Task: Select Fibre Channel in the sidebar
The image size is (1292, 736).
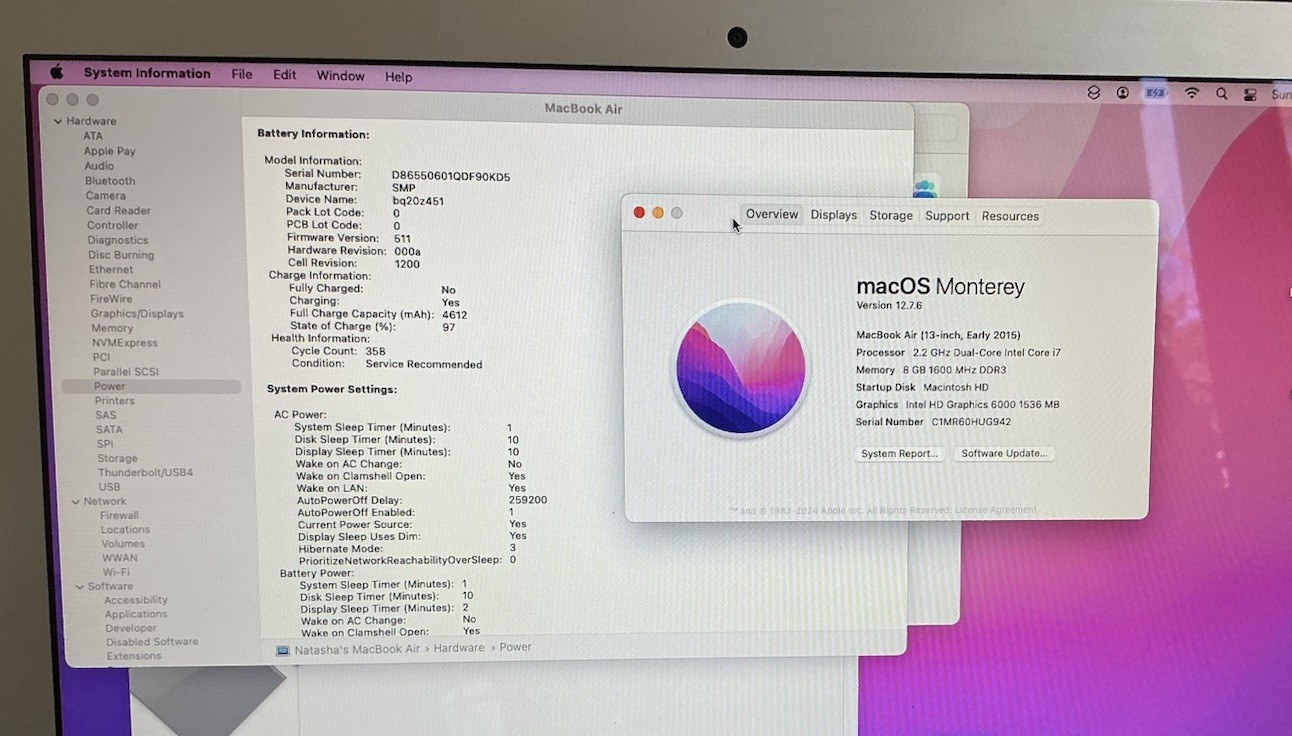Action: pos(125,284)
